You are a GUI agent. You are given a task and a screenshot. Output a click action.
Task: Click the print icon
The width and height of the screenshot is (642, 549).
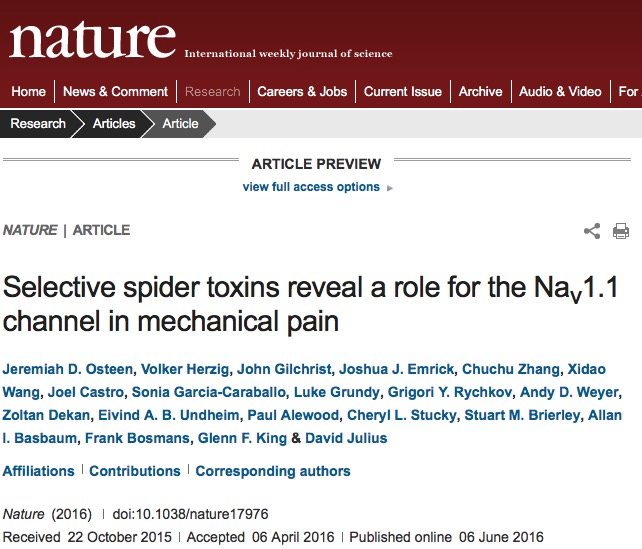(x=621, y=231)
